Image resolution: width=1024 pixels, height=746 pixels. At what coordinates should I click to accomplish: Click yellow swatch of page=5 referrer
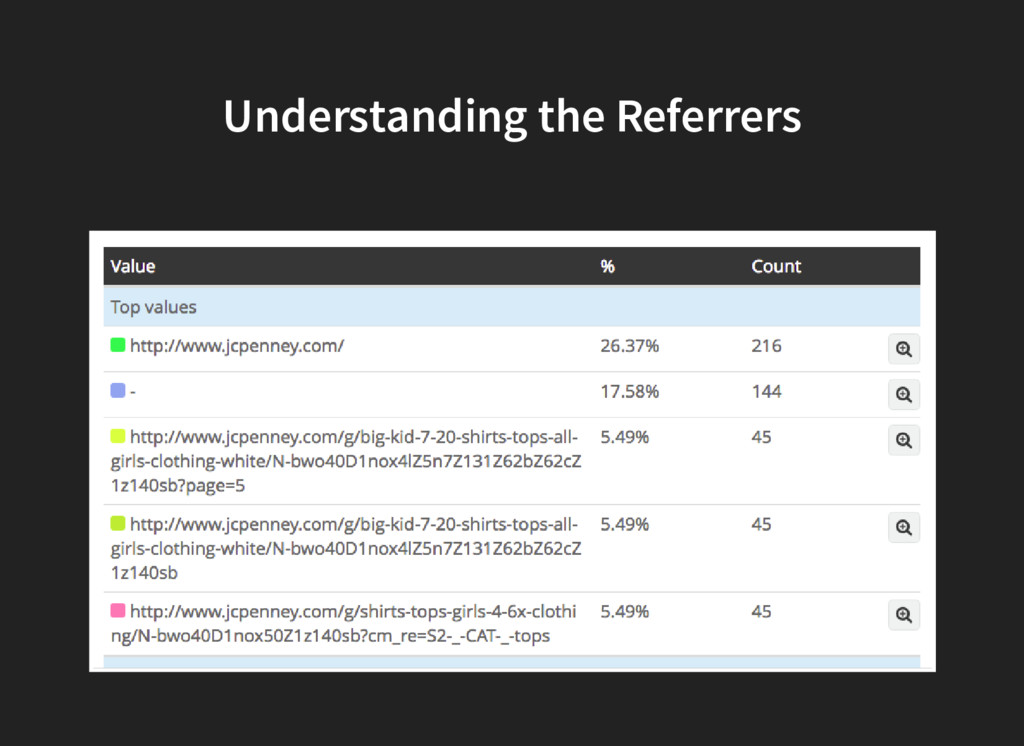(x=118, y=436)
